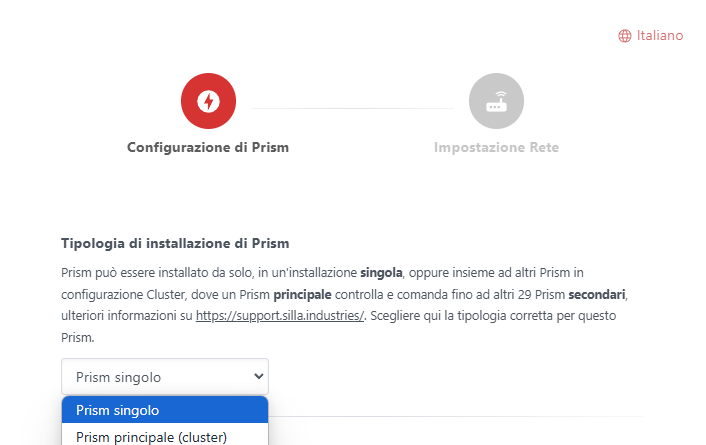Click the Italiano text label
The width and height of the screenshot is (706, 445).
(660, 36)
